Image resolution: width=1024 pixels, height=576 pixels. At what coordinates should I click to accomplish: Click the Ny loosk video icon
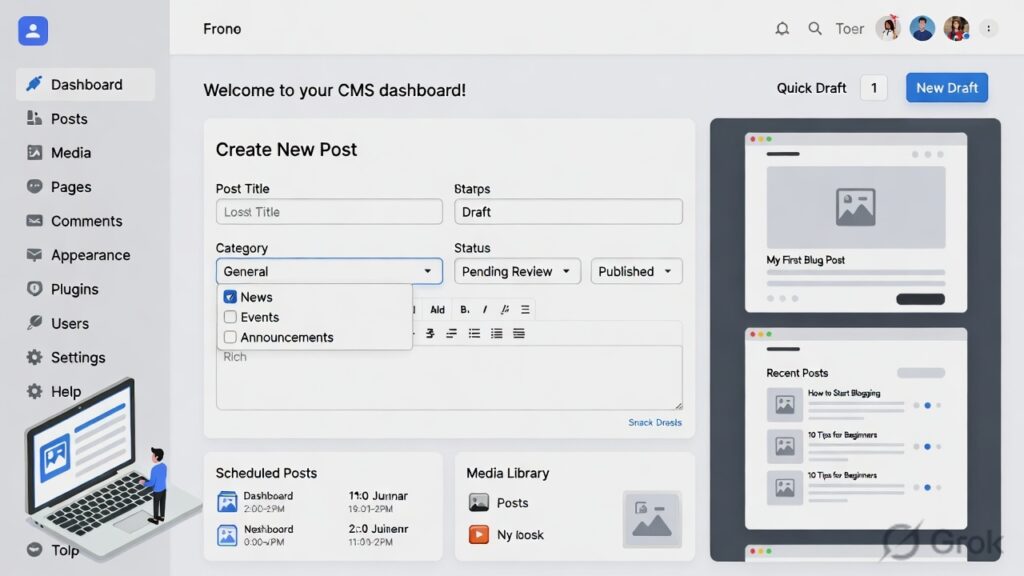479,534
